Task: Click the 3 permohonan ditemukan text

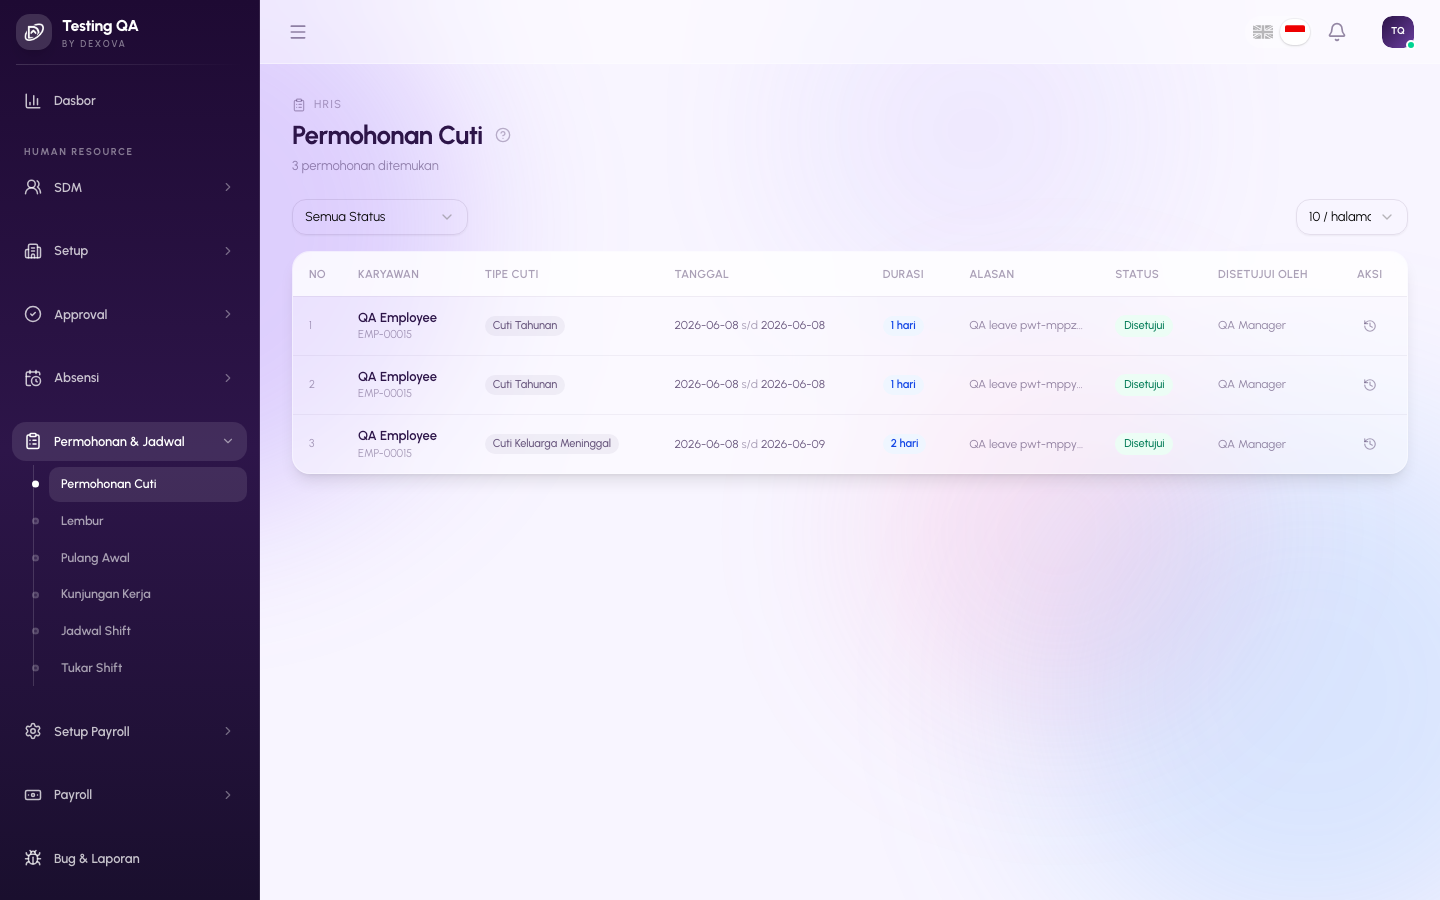Action: coord(365,166)
